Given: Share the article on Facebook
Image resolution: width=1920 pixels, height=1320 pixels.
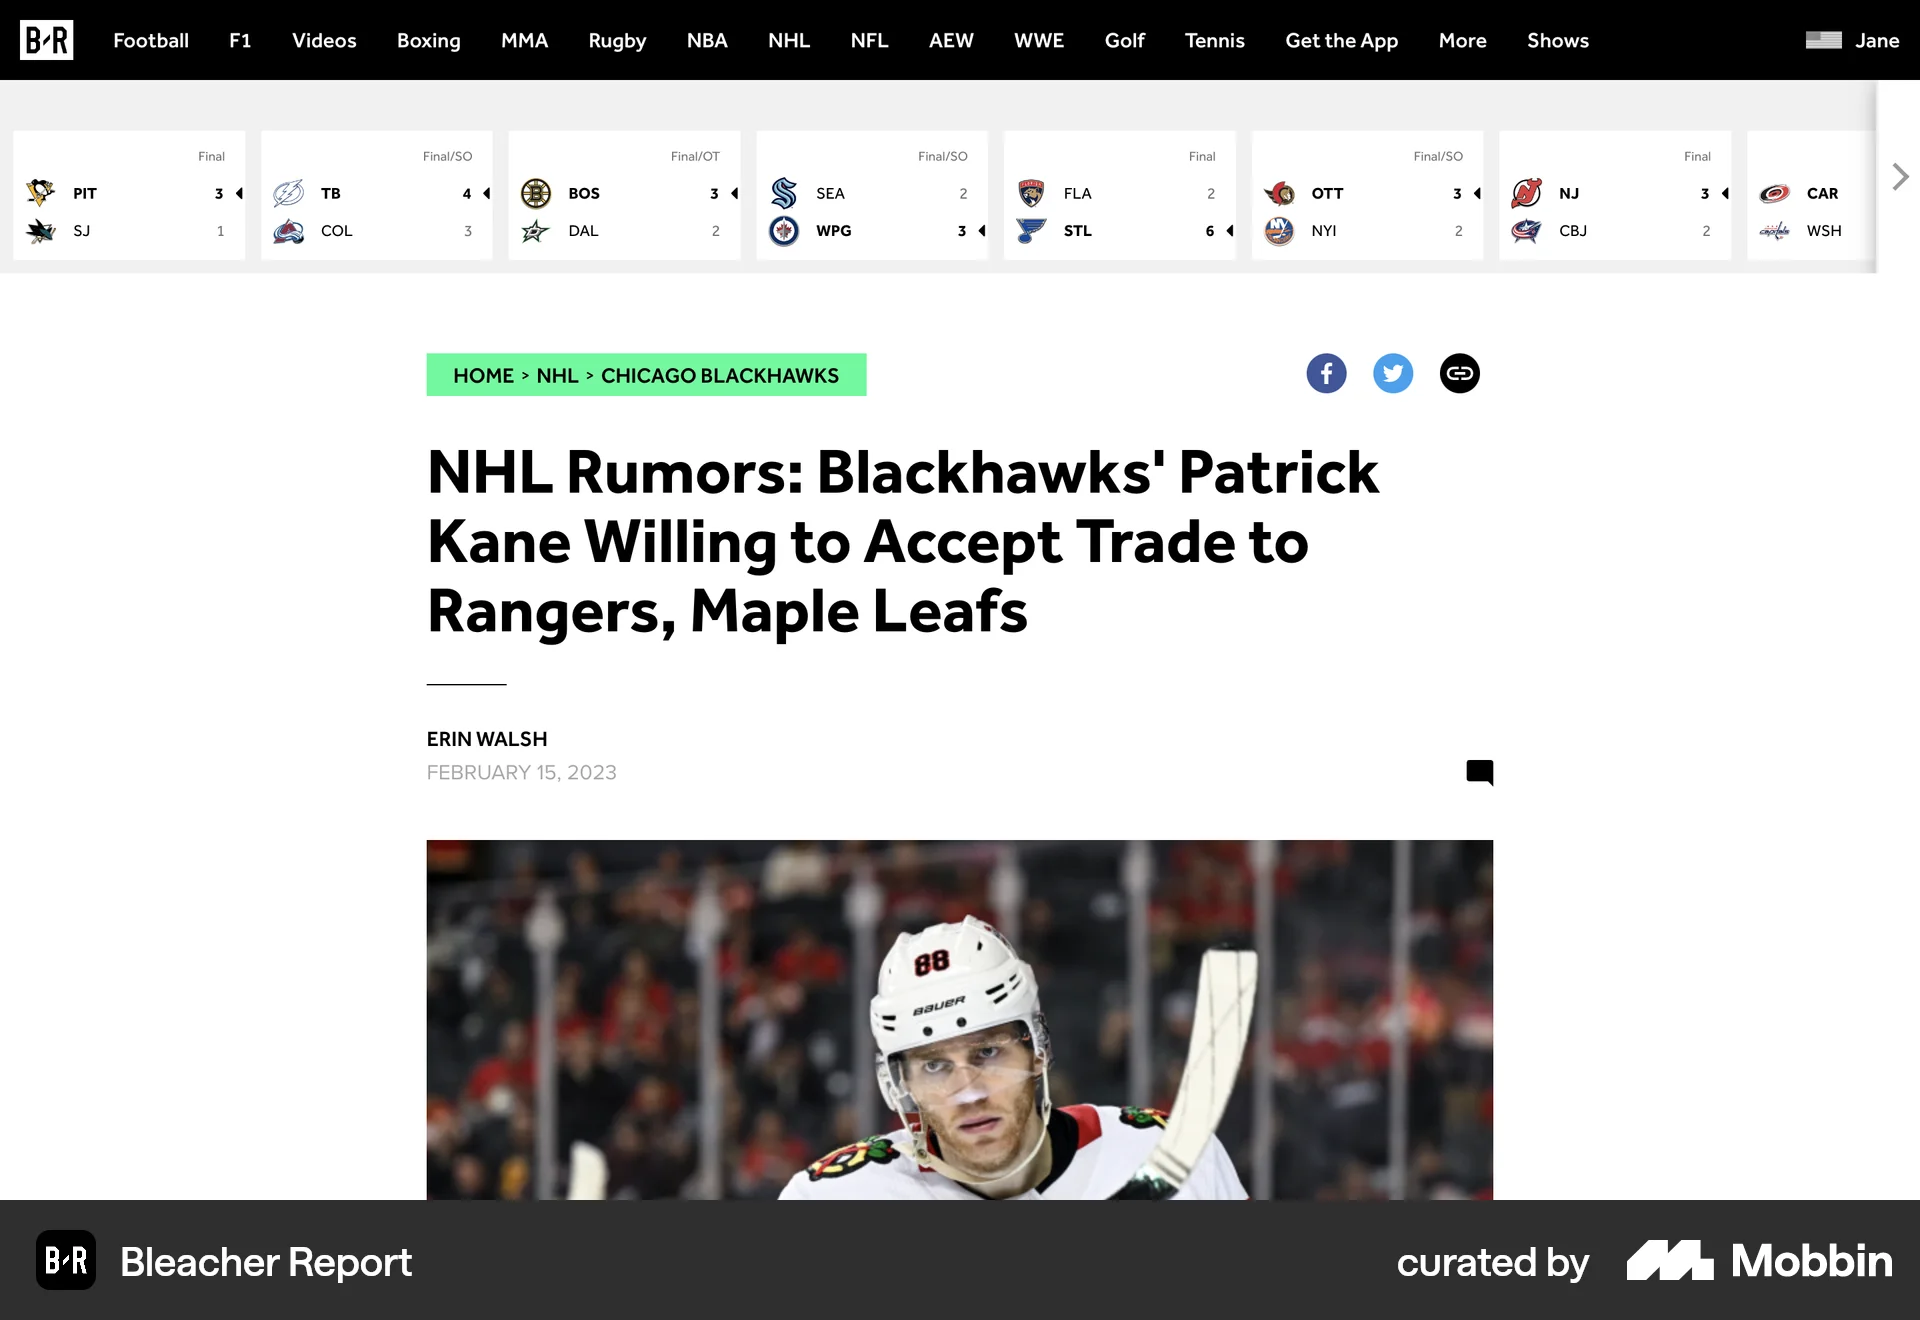Looking at the screenshot, I should click(x=1326, y=373).
